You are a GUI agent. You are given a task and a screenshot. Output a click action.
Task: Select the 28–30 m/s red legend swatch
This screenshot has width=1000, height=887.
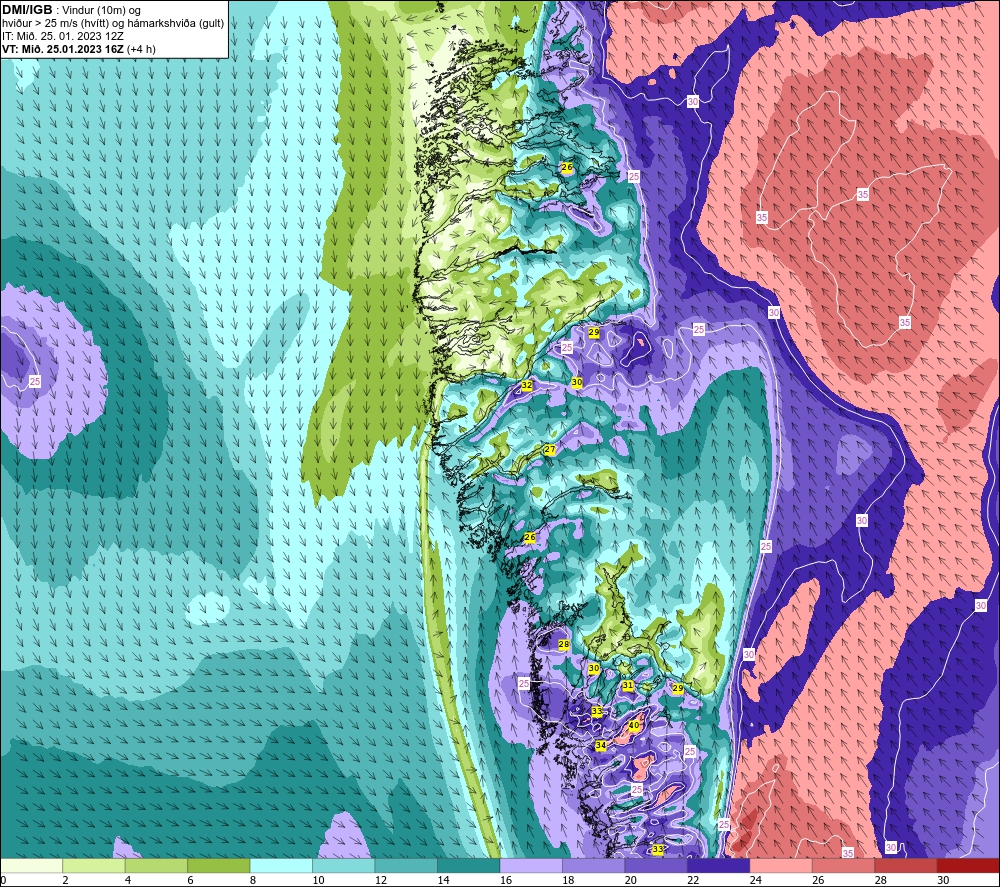906,866
